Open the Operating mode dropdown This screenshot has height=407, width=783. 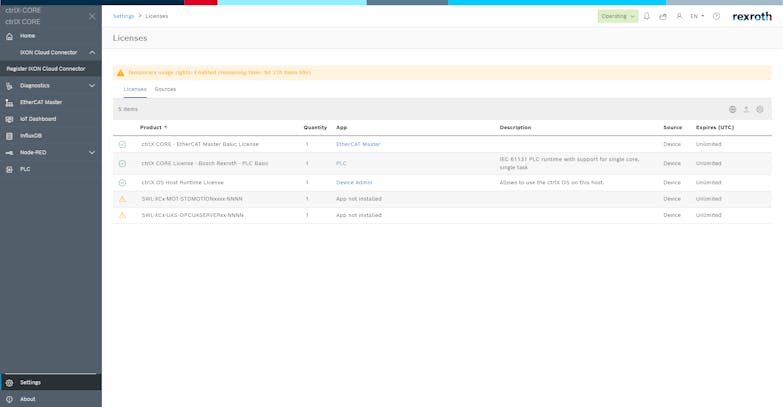tap(618, 16)
